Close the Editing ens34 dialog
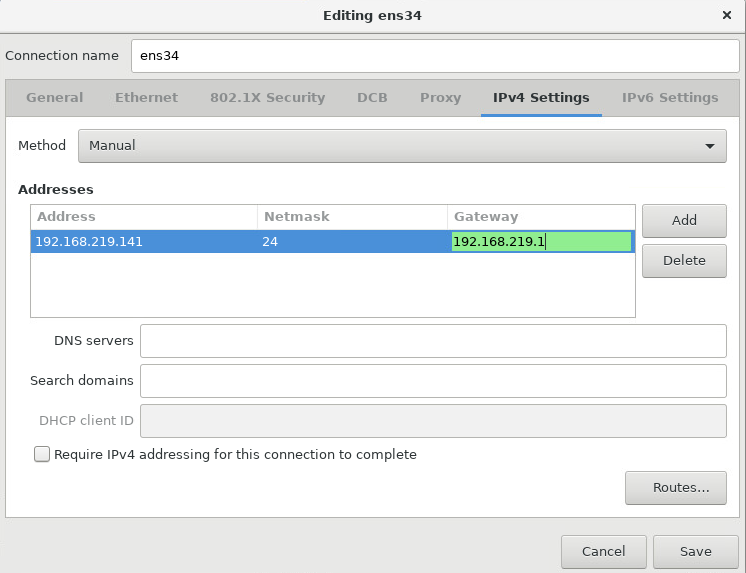Viewport: 746px width, 573px height. (x=726, y=15)
